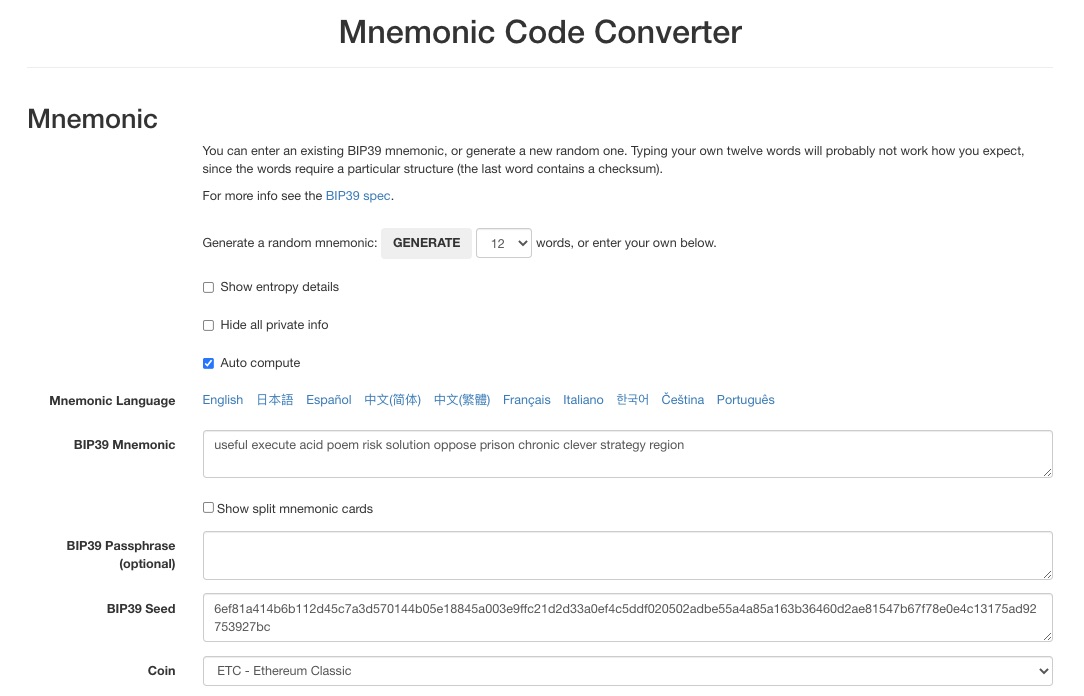Enable Show entropy details checkbox
1084x696 pixels.
[x=208, y=288]
